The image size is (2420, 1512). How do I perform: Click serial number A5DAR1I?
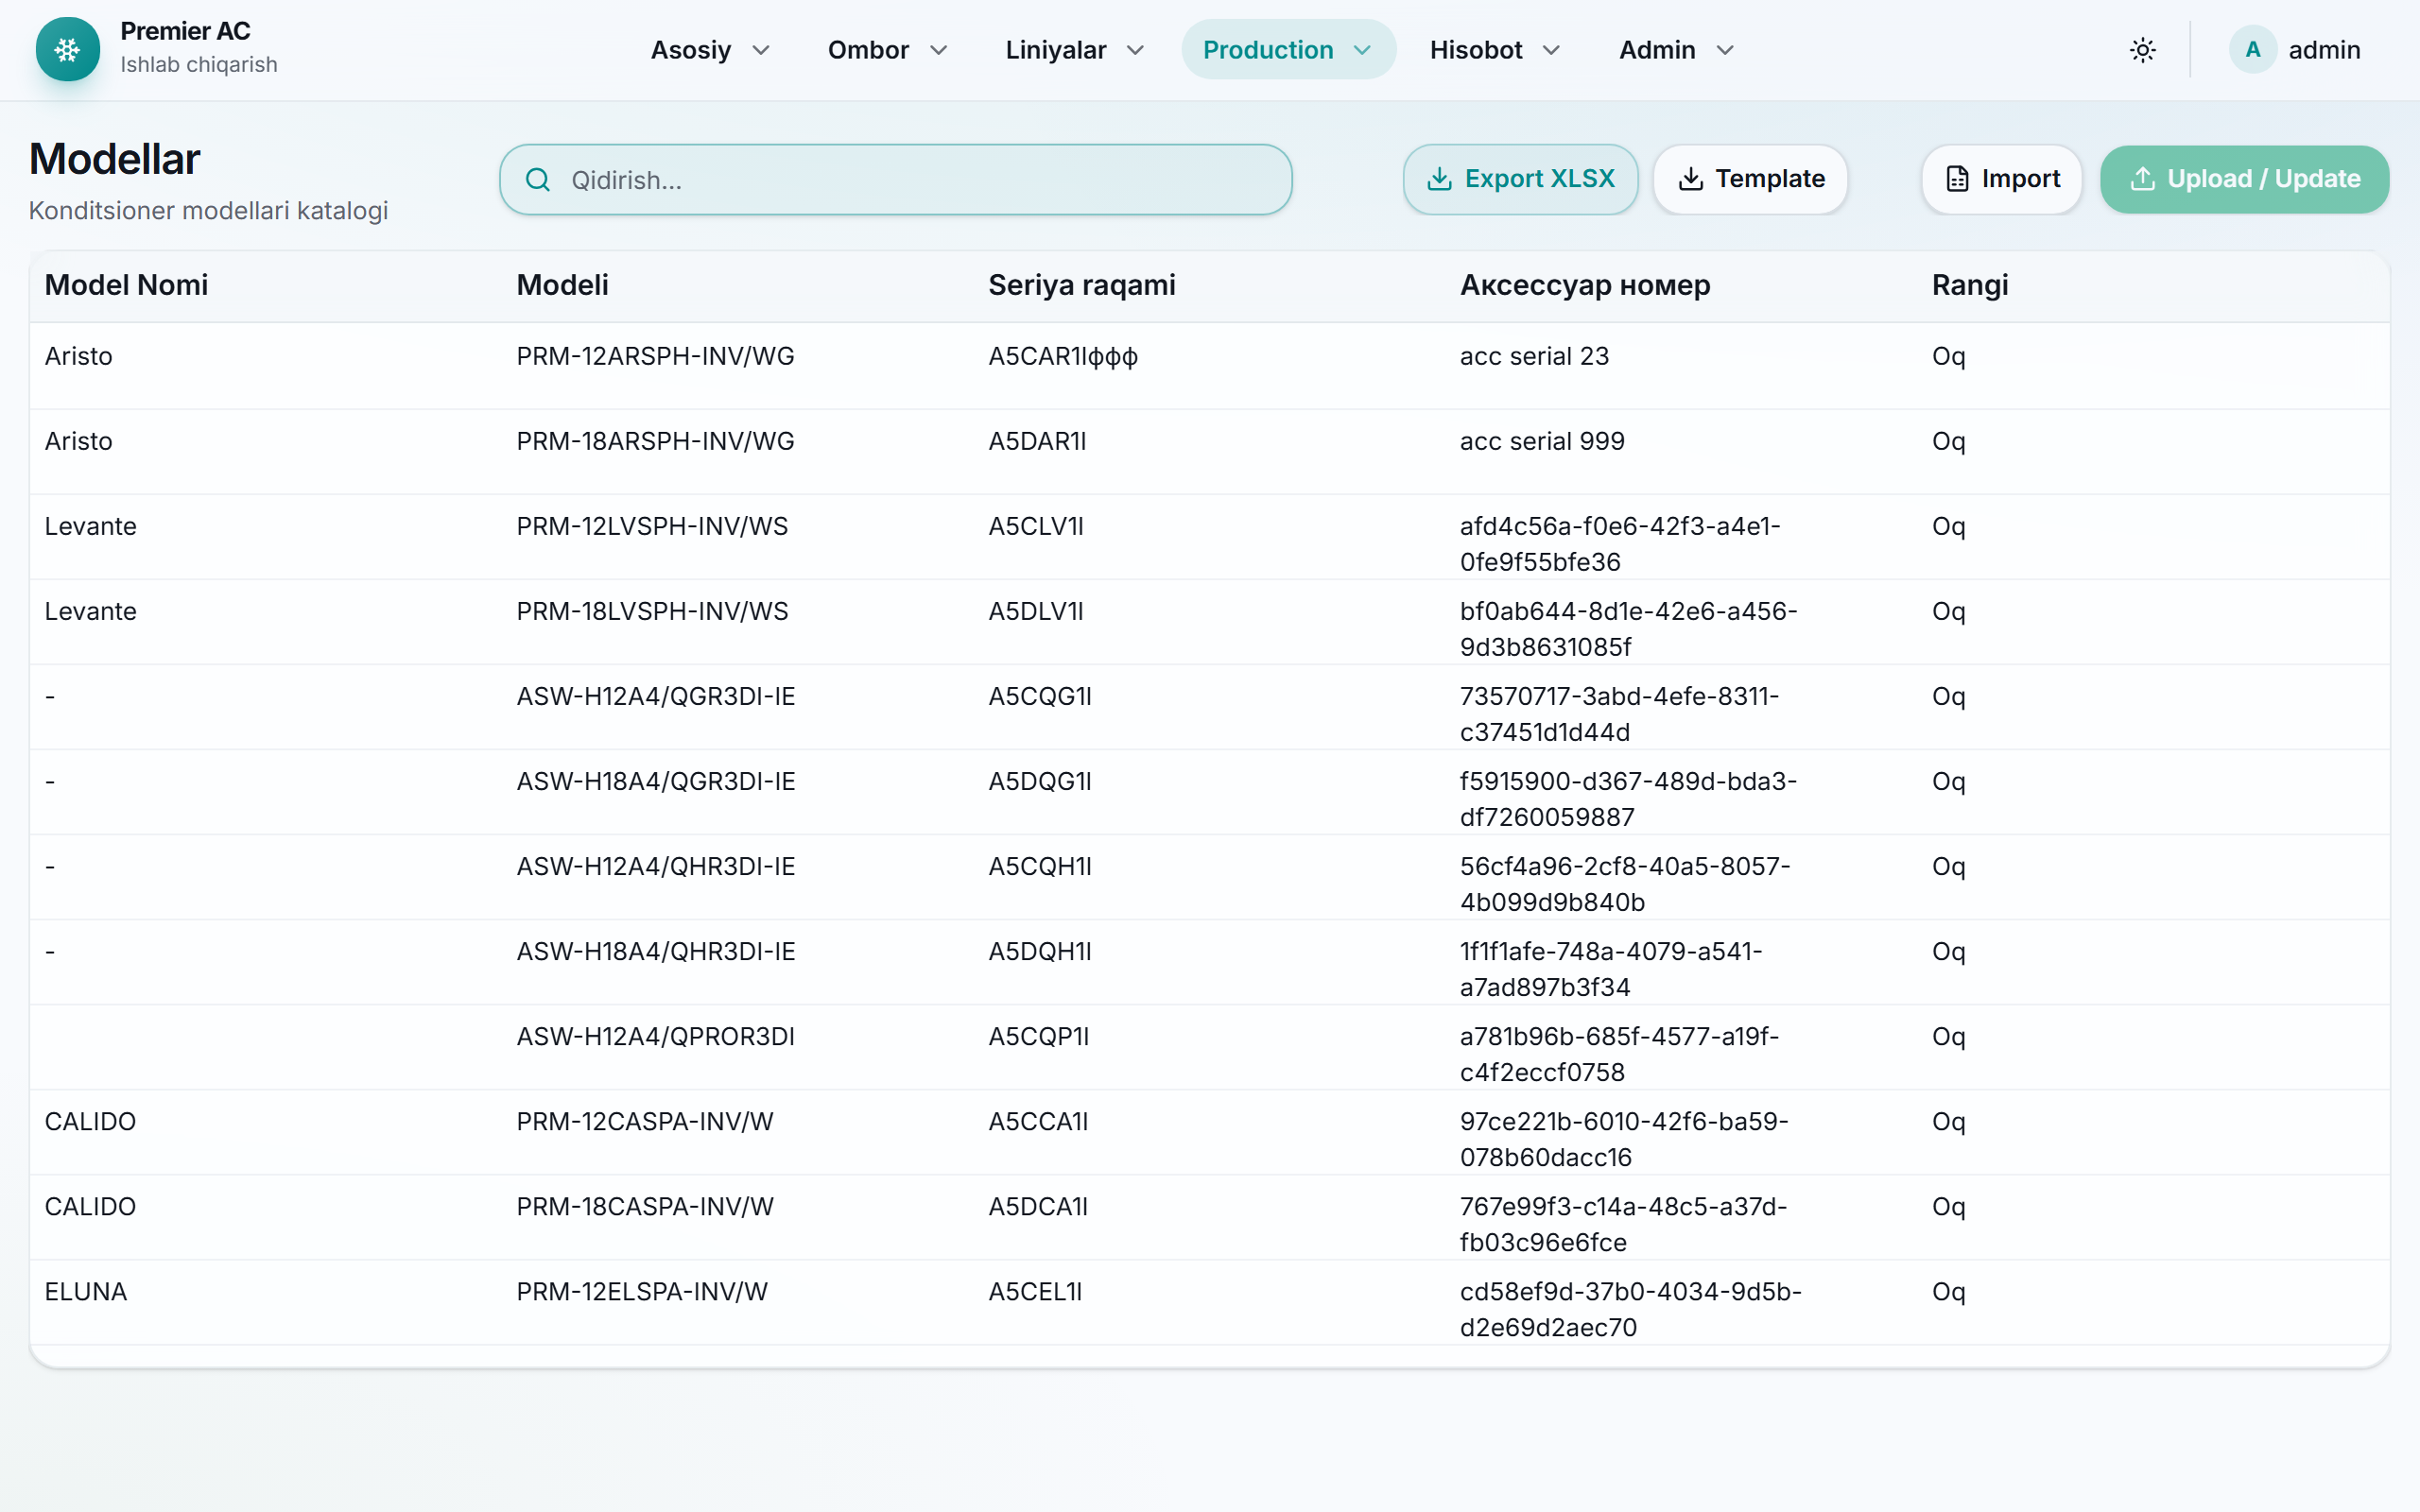[1037, 441]
